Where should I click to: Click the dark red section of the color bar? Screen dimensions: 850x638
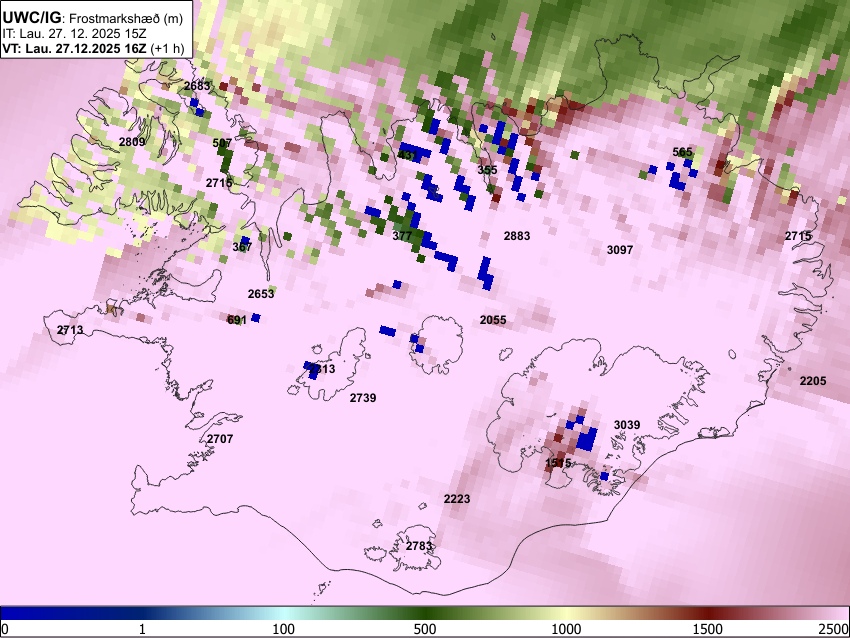[x=708, y=613]
